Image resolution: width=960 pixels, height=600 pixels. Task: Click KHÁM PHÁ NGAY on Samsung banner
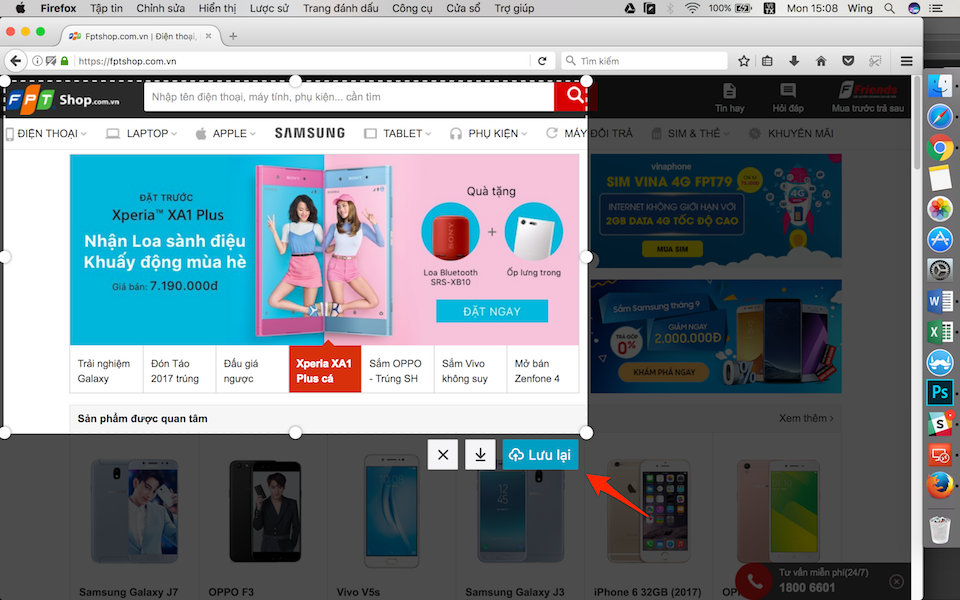tap(664, 372)
